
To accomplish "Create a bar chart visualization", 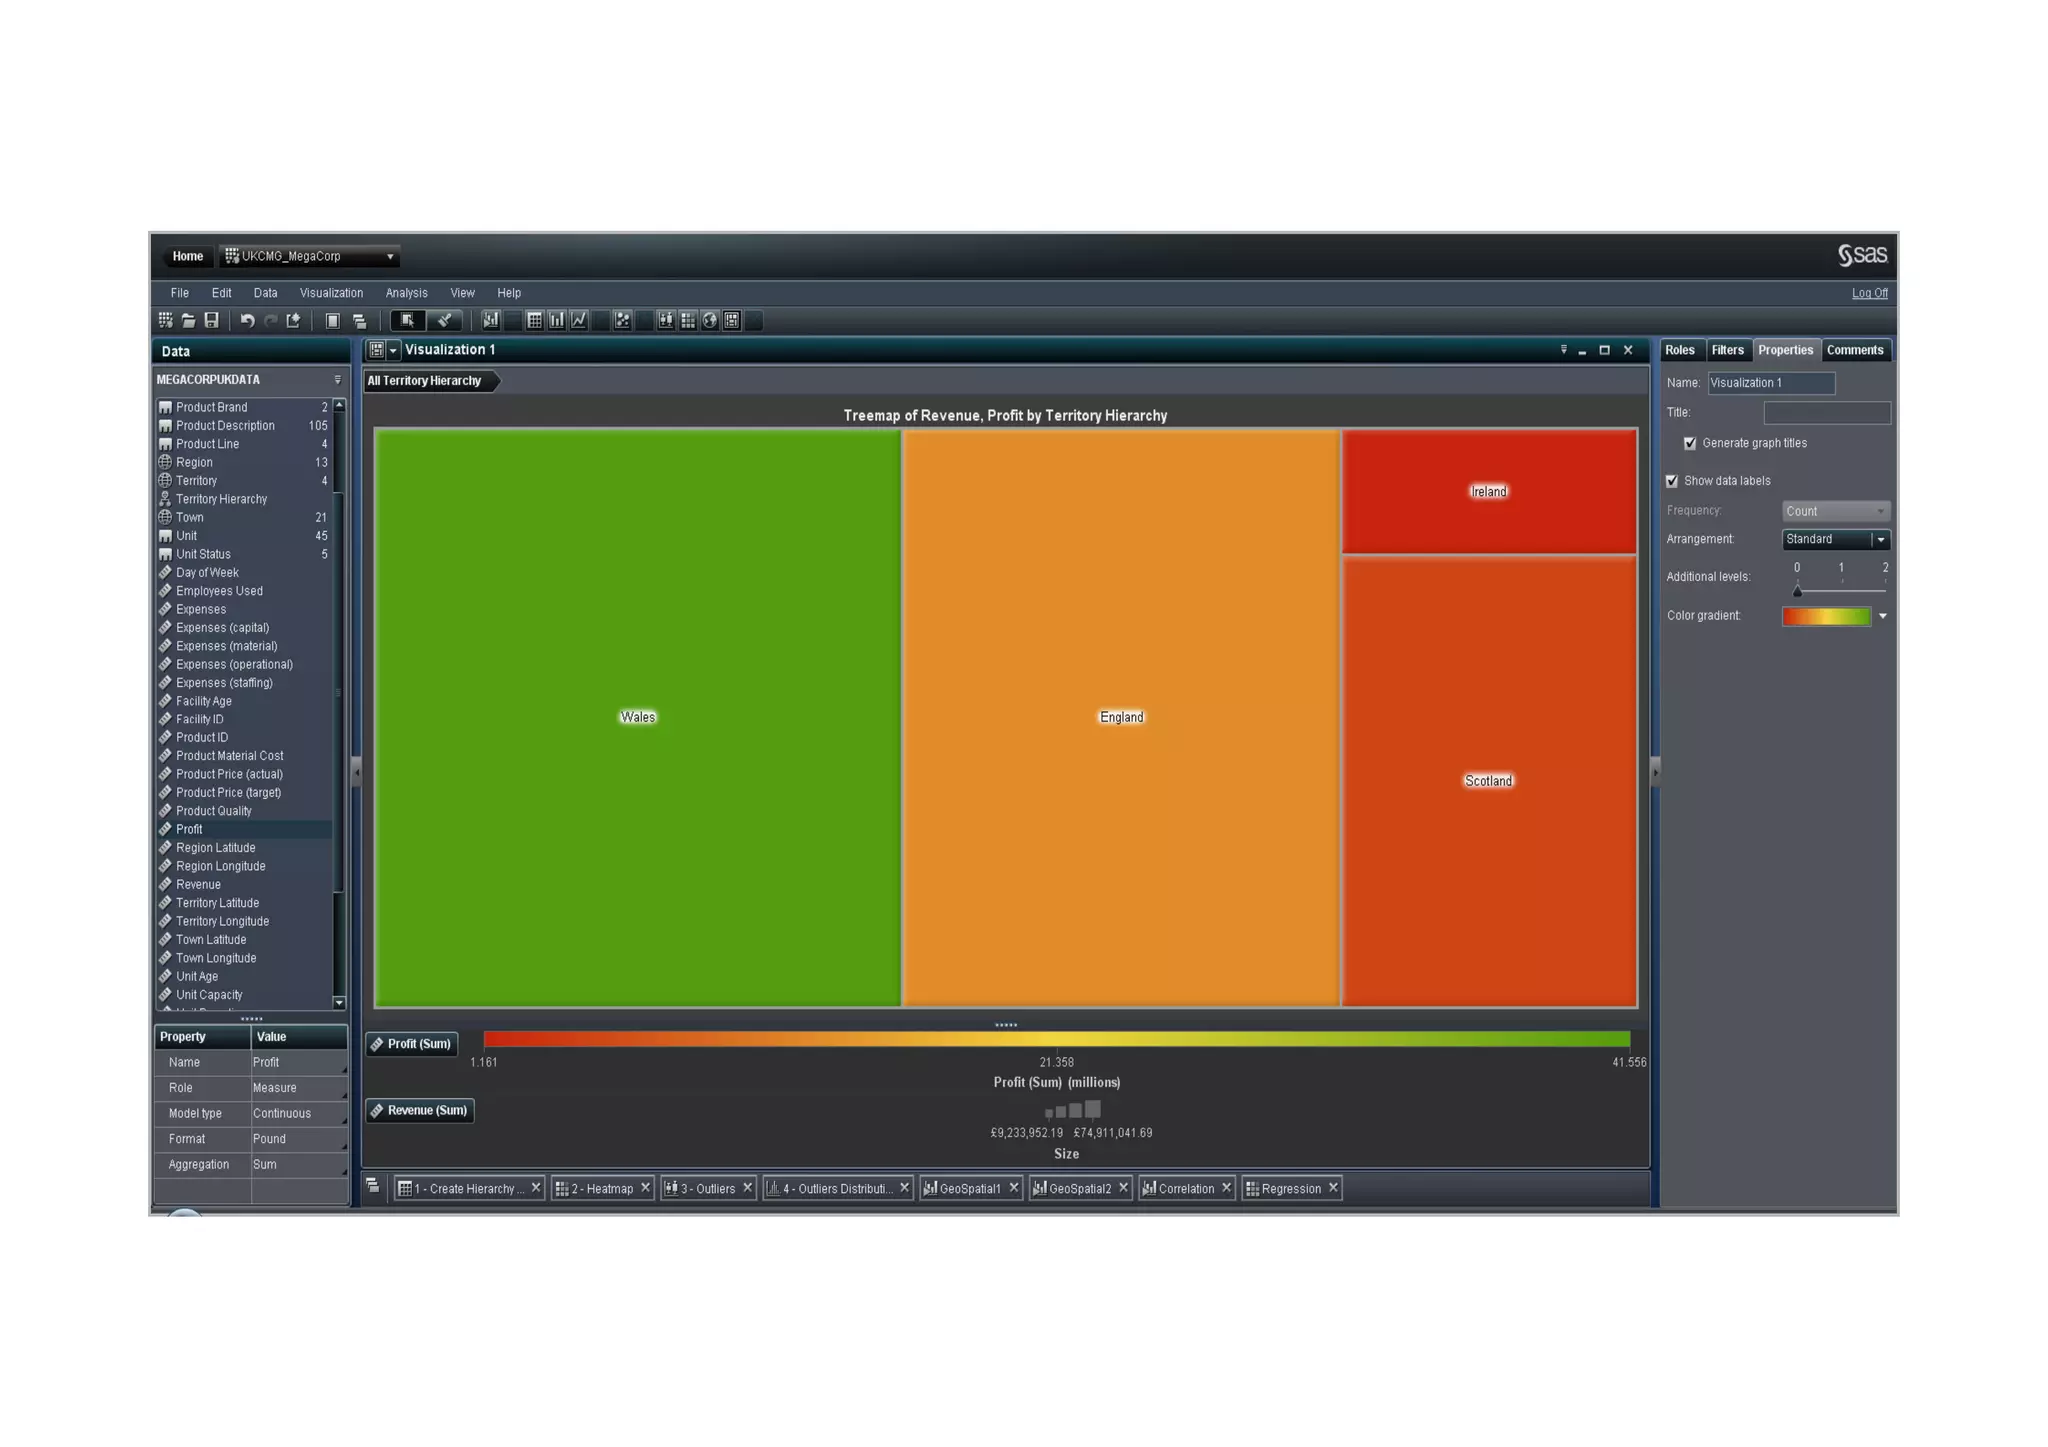I will (x=557, y=321).
